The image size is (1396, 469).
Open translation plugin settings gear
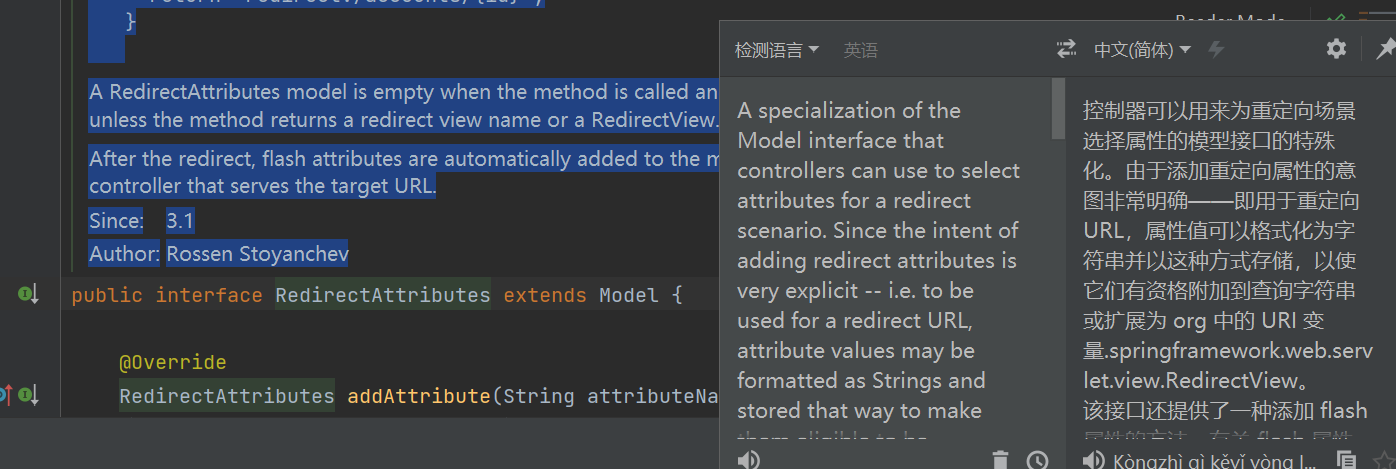point(1336,49)
